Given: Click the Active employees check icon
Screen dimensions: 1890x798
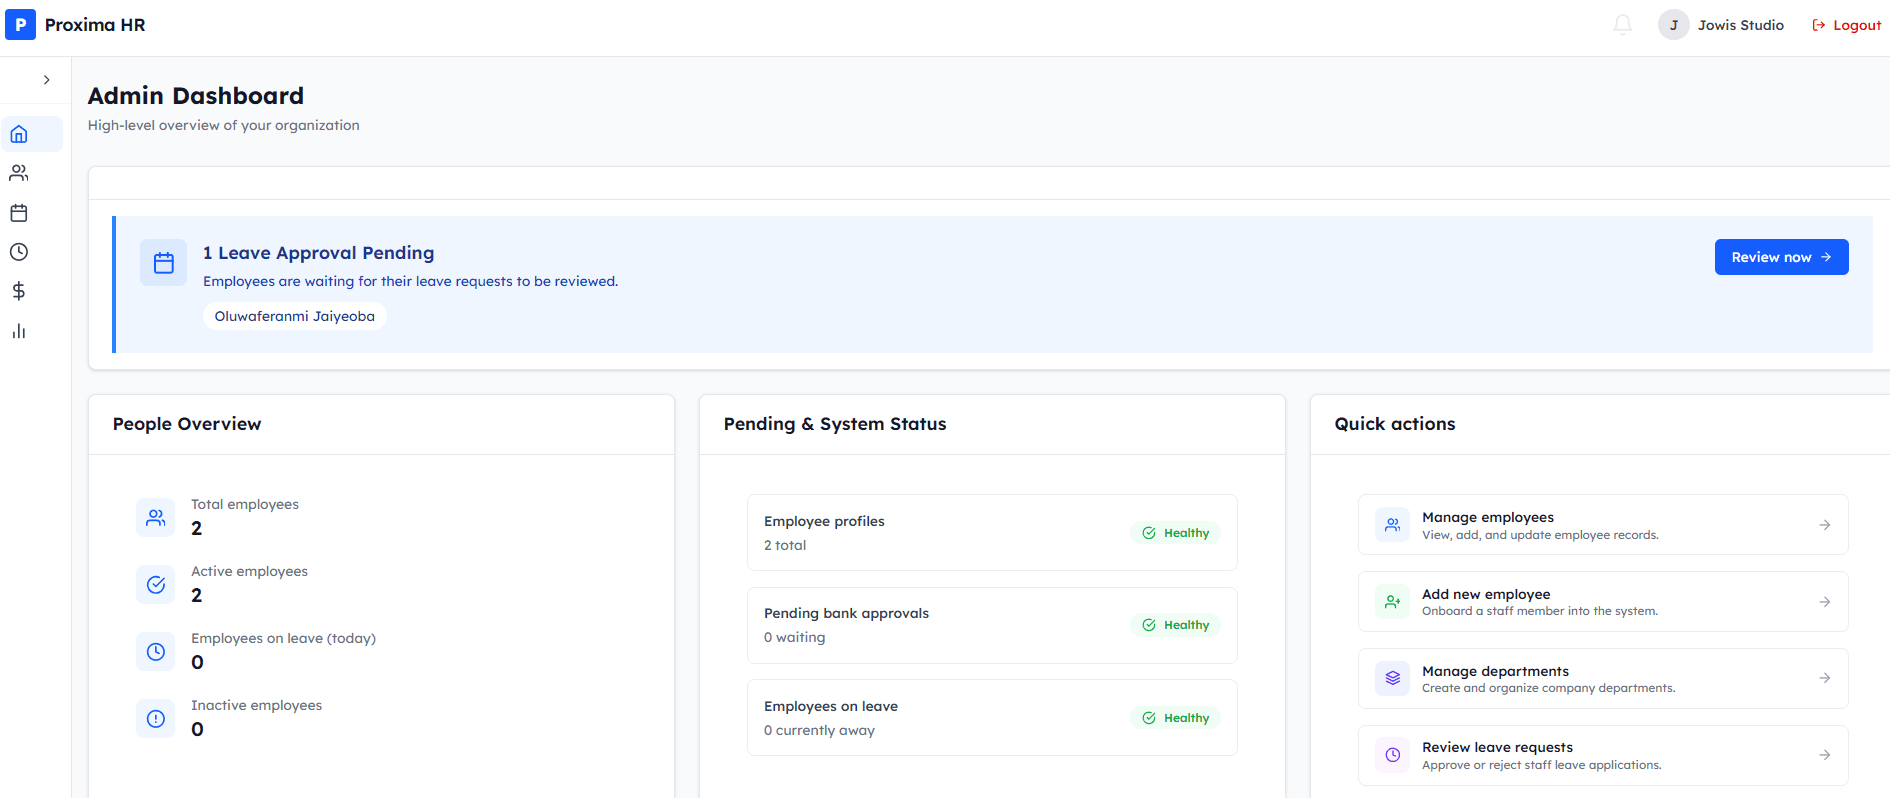Looking at the screenshot, I should (156, 585).
